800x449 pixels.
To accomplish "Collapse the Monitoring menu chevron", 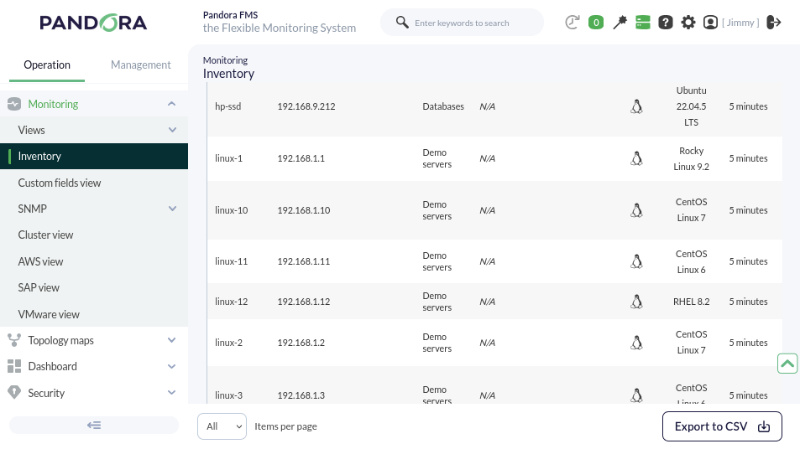I will (172, 104).
